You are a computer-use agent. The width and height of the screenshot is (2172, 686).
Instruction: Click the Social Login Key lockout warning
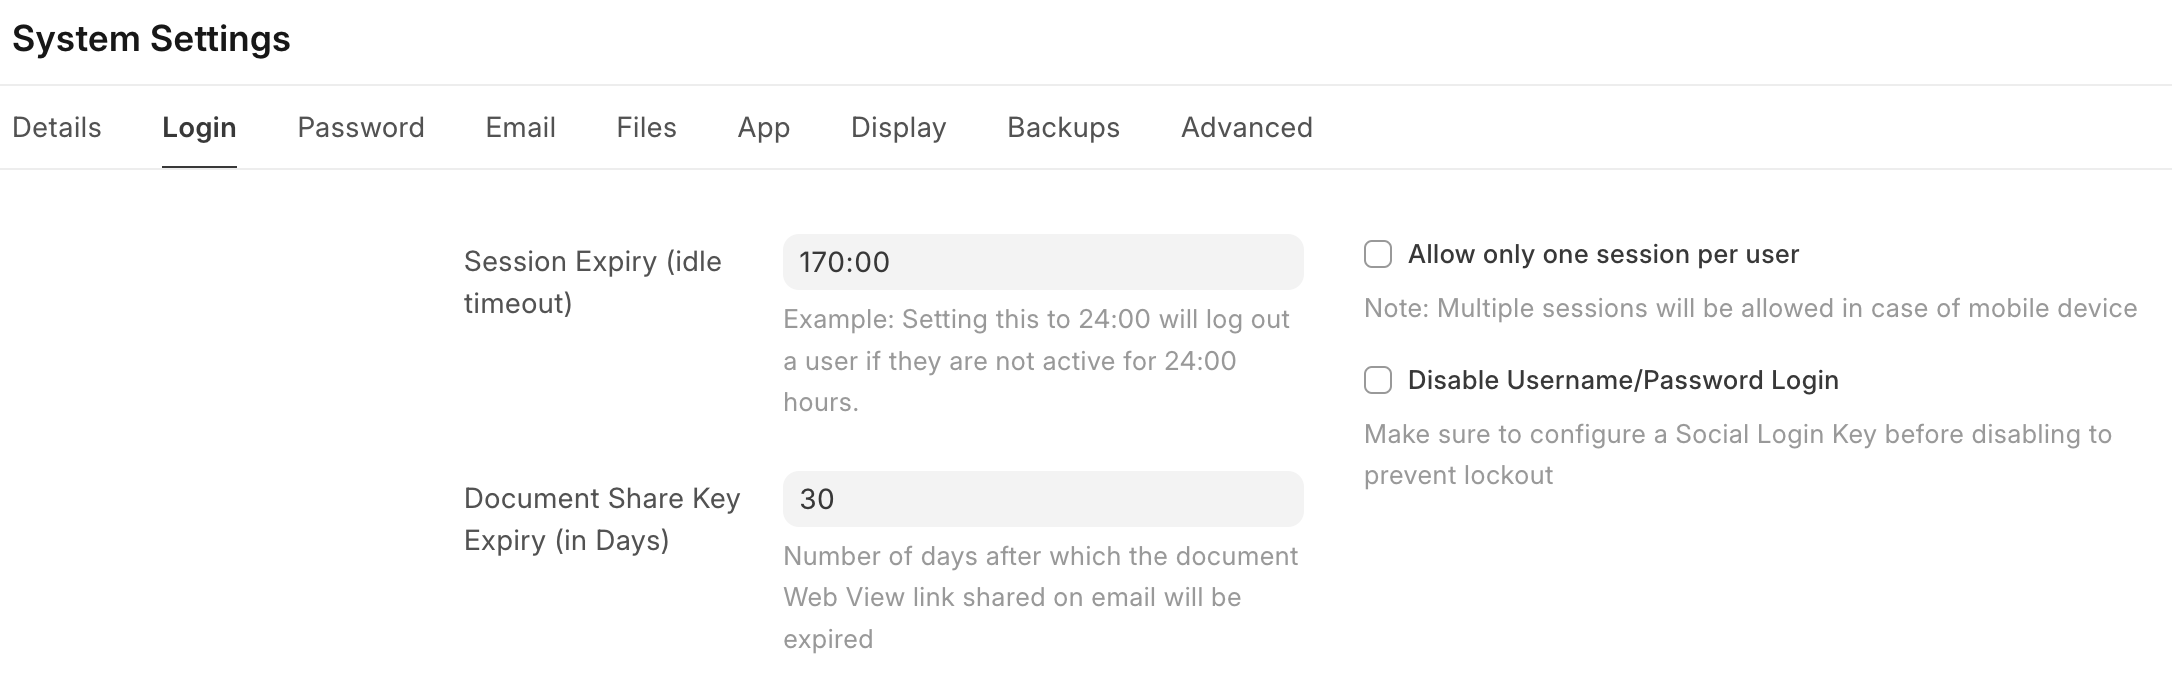[x=1737, y=454]
